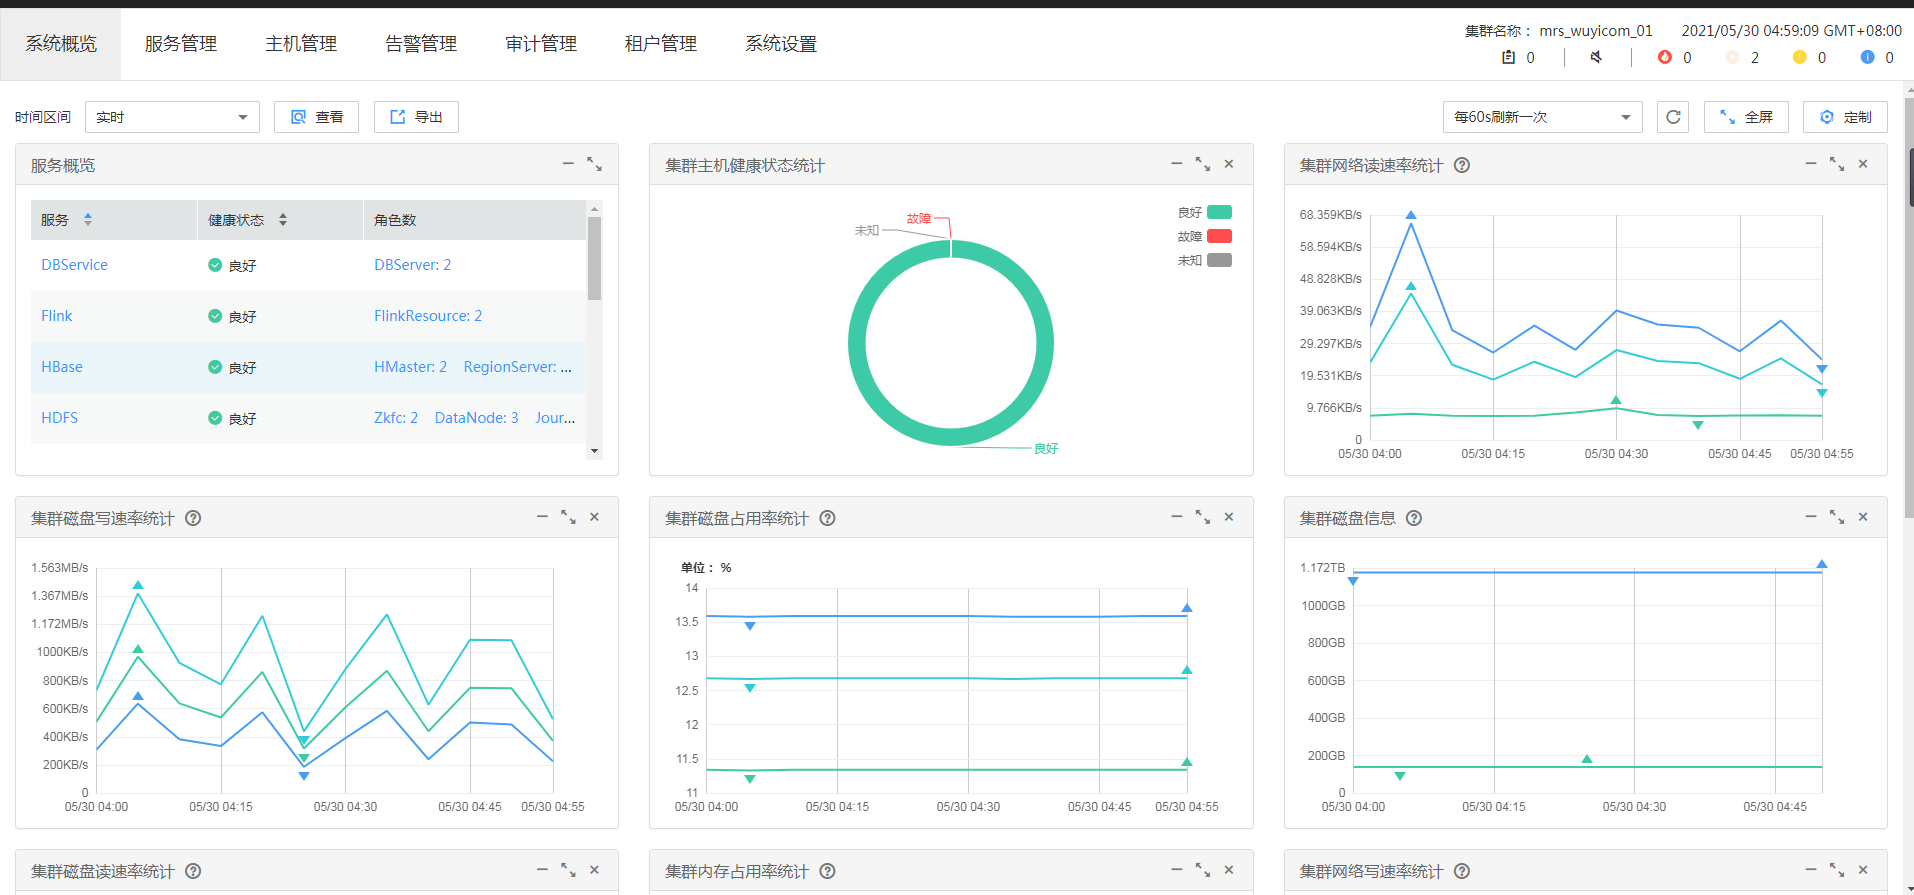Collapse the 集群磁盘写速率统计 panel
1914x895 pixels.
[542, 516]
